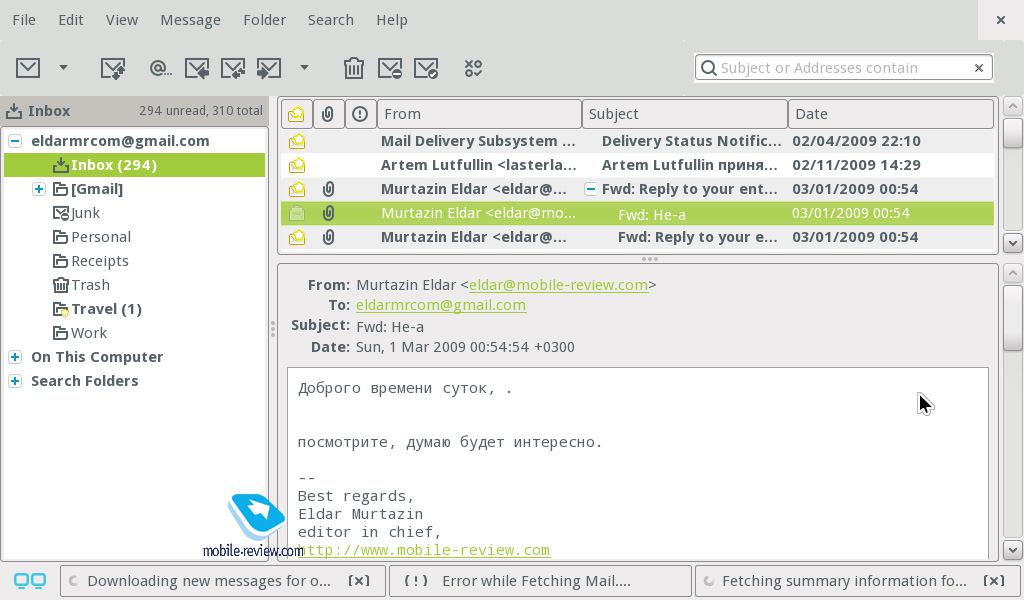Expand the On This Computer node
This screenshot has width=1024, height=600.
15,357
